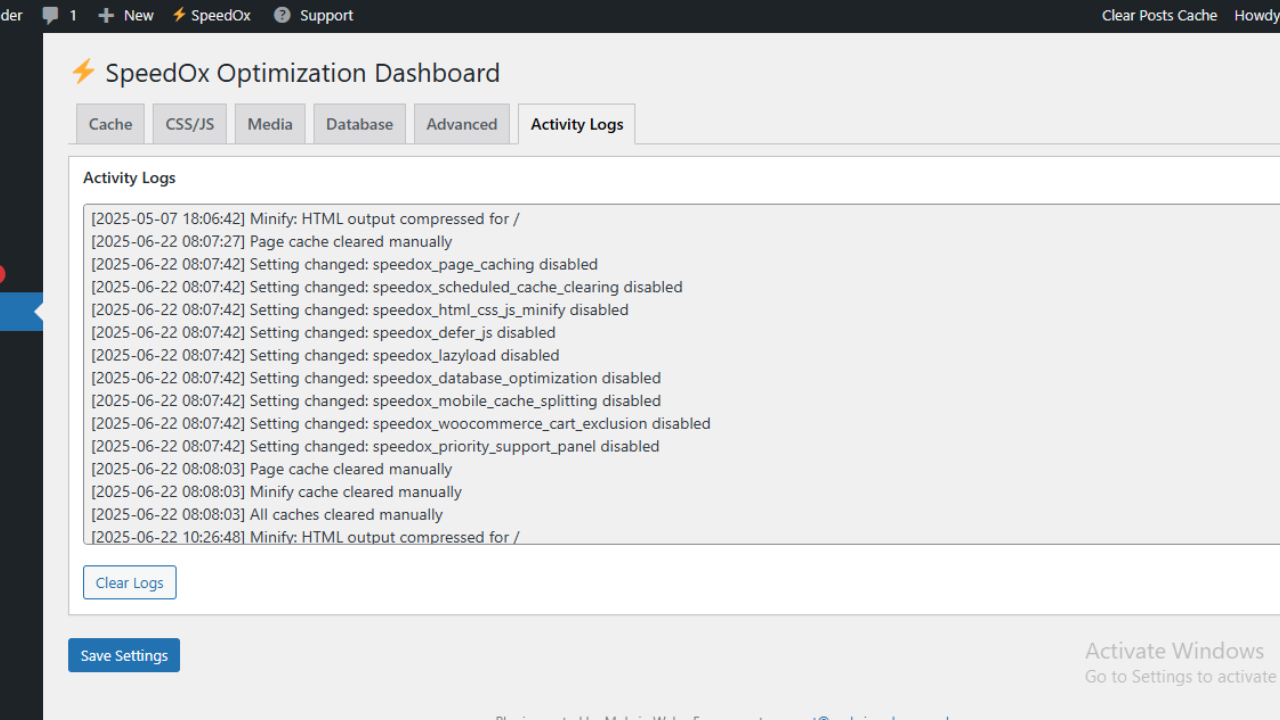The image size is (1280, 720).
Task: Go to the Advanced tab
Action: pyautogui.click(x=462, y=124)
